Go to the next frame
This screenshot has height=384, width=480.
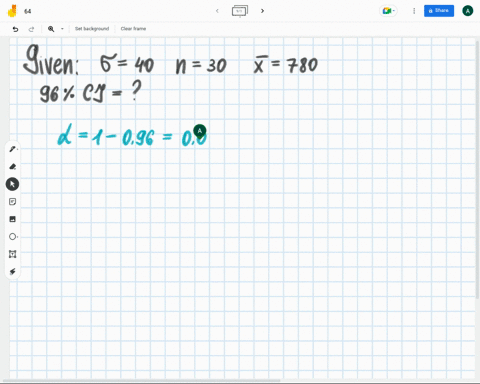[262, 11]
